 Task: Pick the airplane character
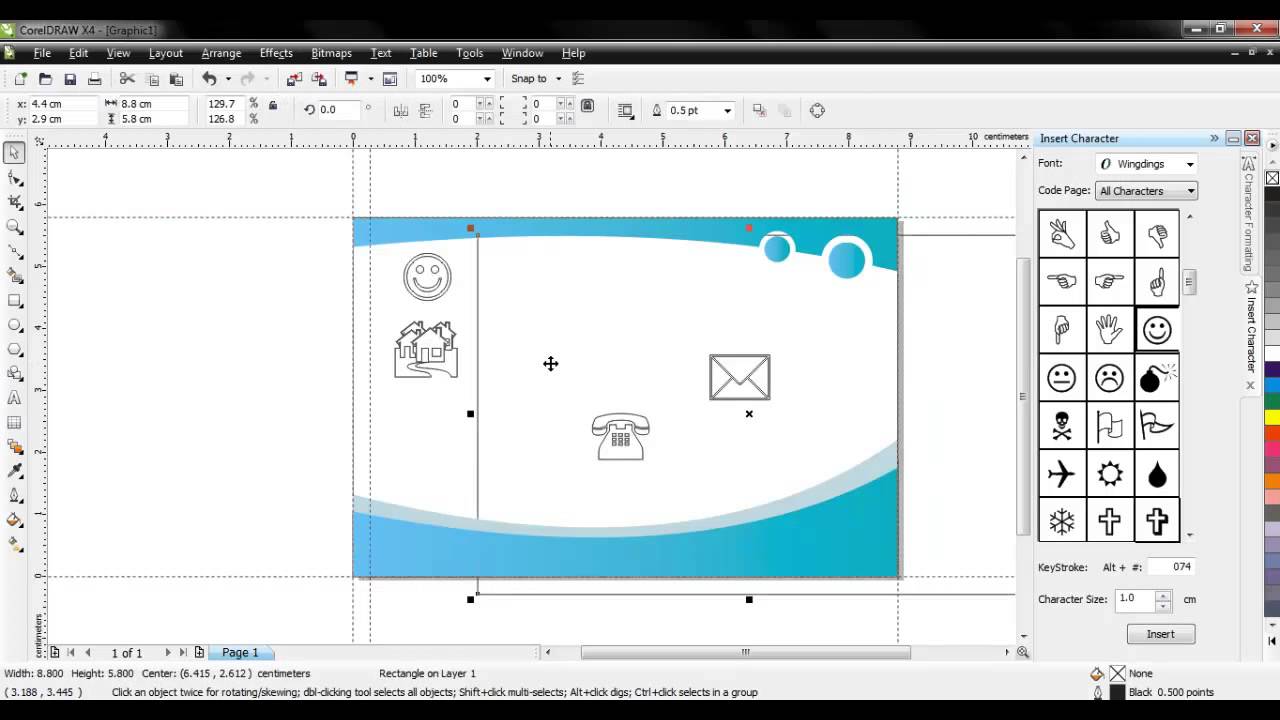tap(1062, 473)
